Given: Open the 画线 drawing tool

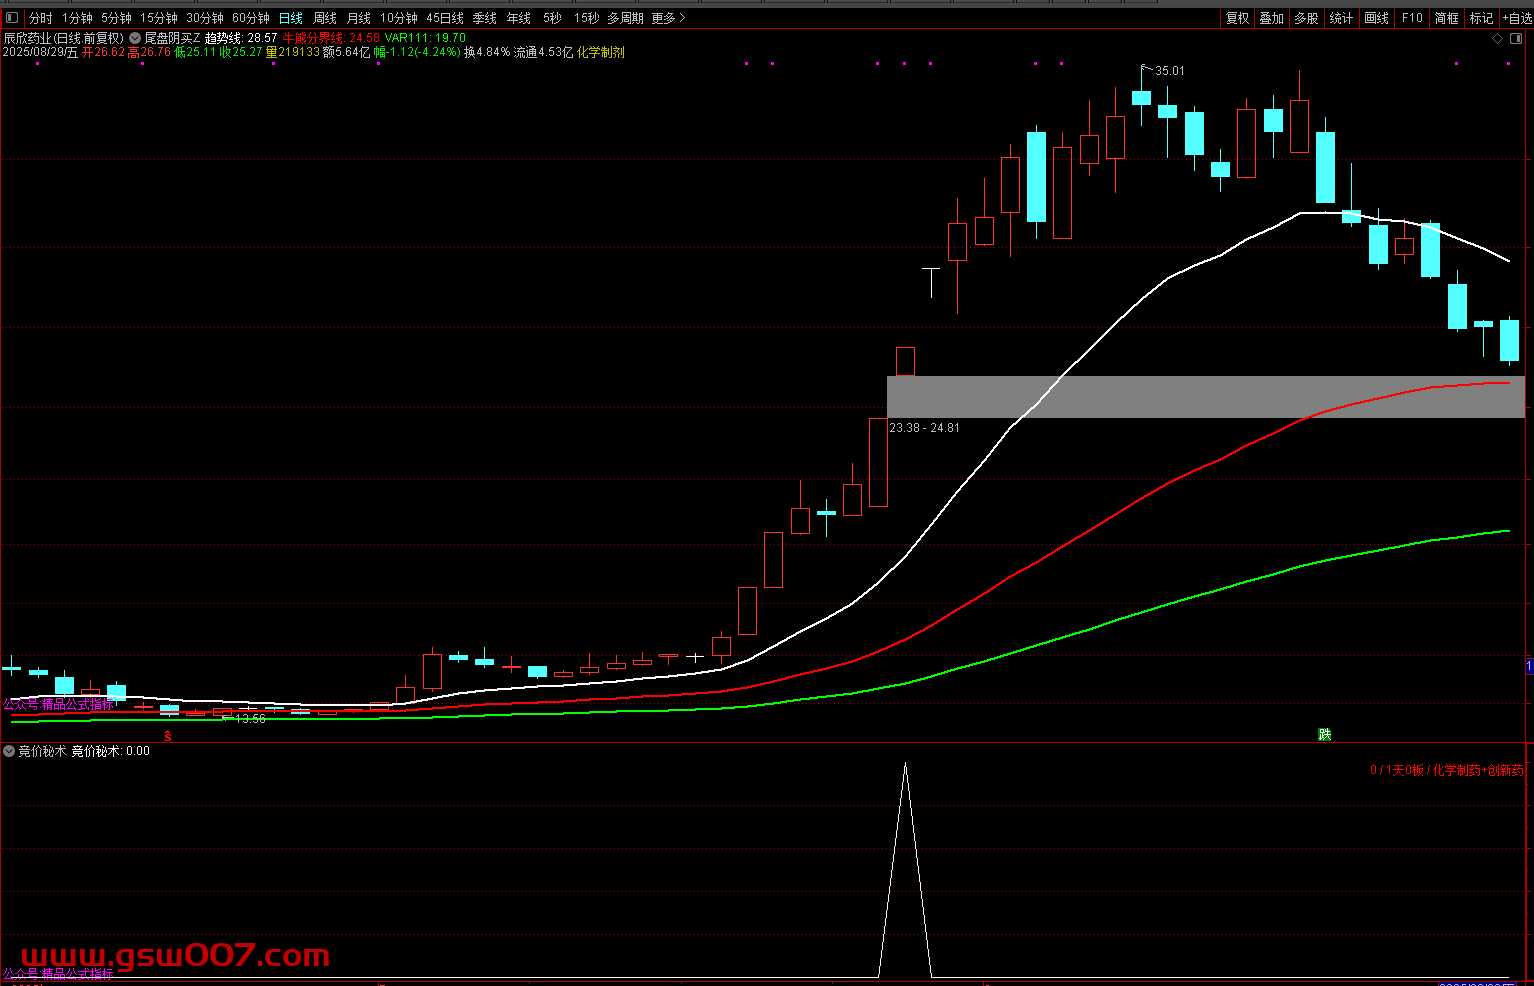Looking at the screenshot, I should tap(1377, 18).
